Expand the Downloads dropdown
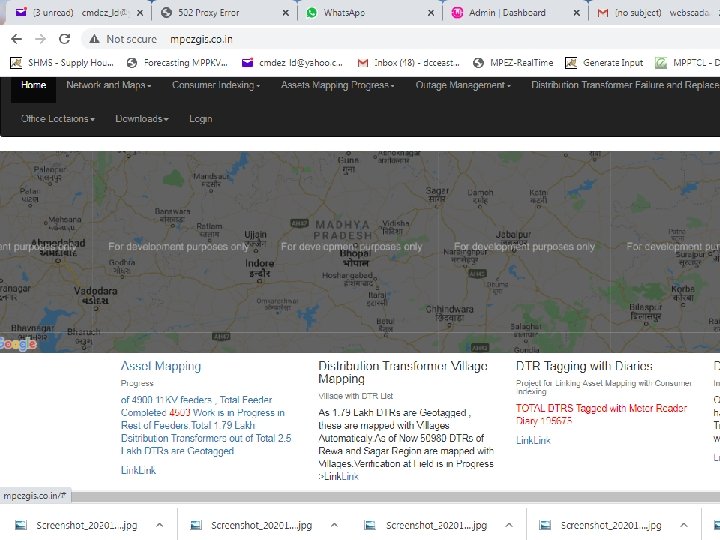720x540 pixels. (x=142, y=119)
